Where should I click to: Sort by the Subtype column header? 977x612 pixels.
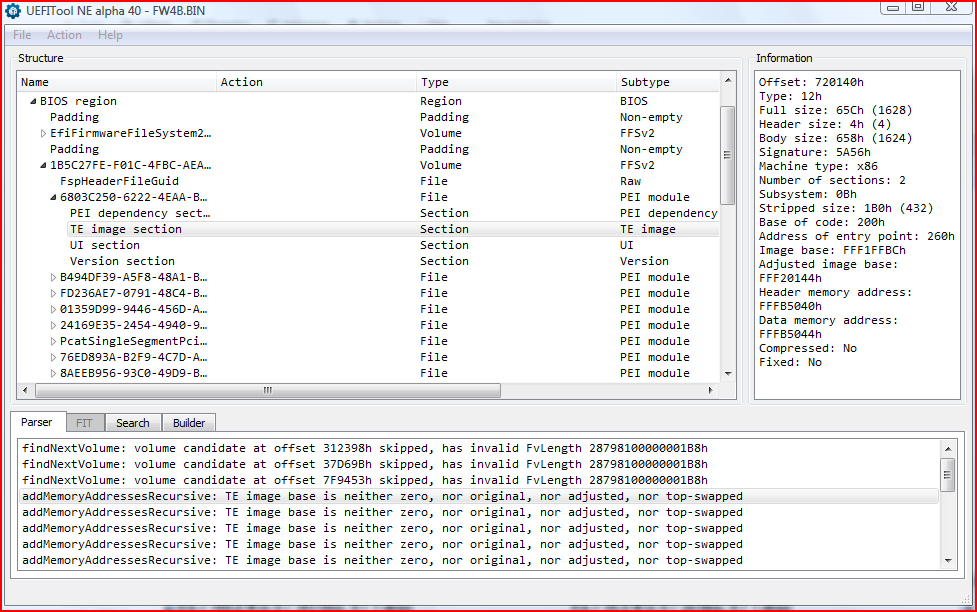point(667,82)
